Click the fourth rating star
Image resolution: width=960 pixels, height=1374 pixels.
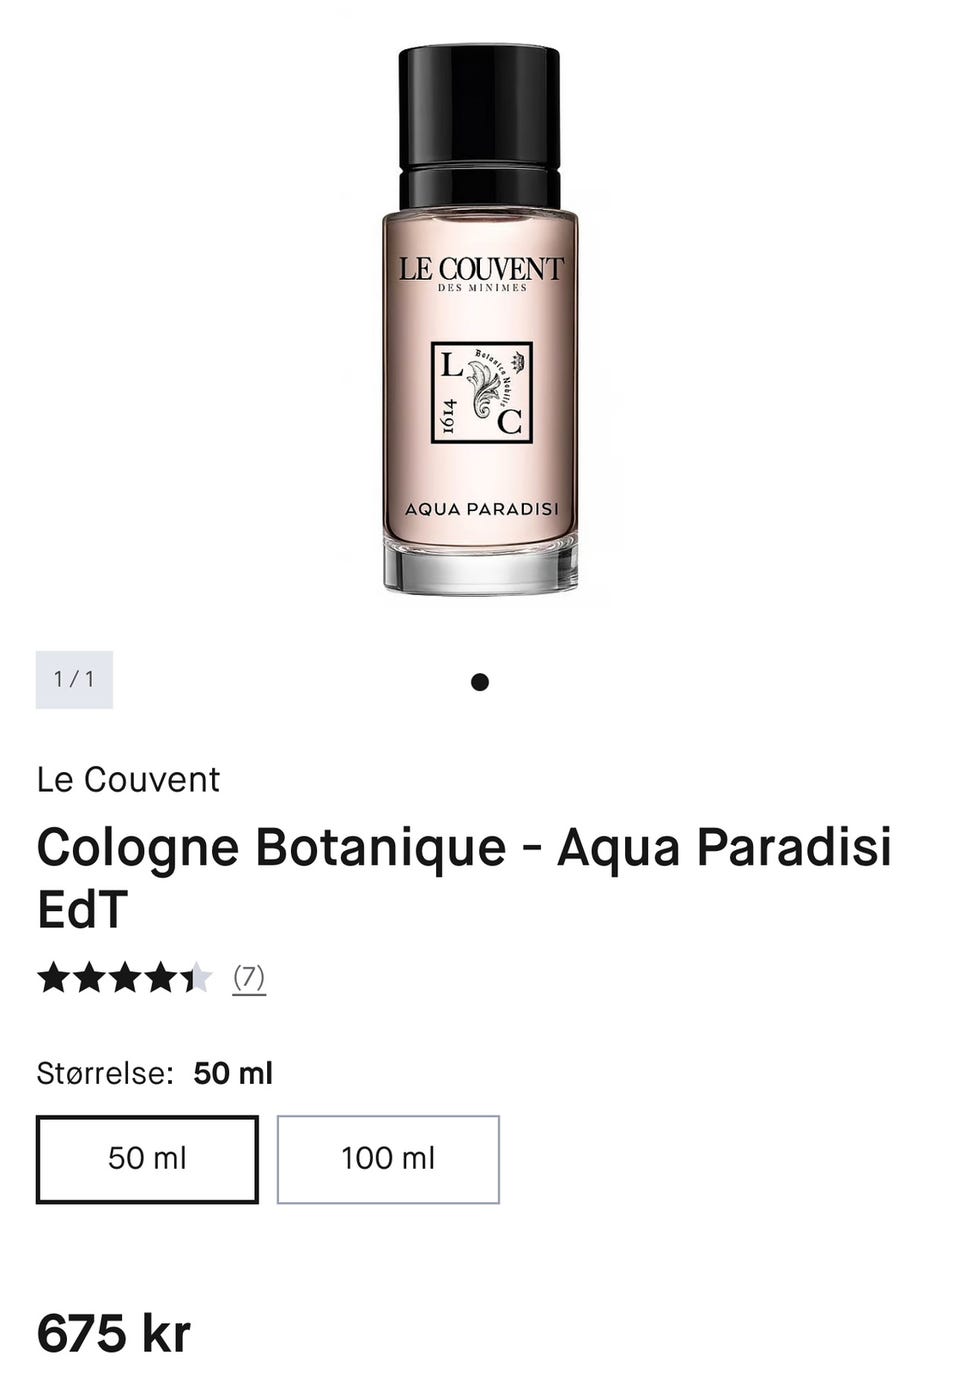coord(161,977)
